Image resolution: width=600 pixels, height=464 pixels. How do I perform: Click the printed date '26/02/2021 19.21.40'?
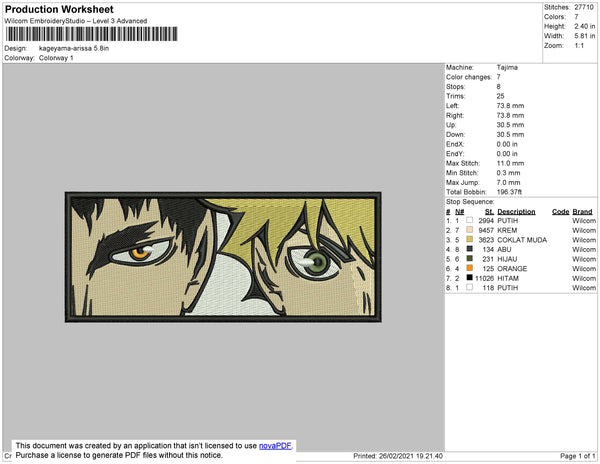point(411,456)
